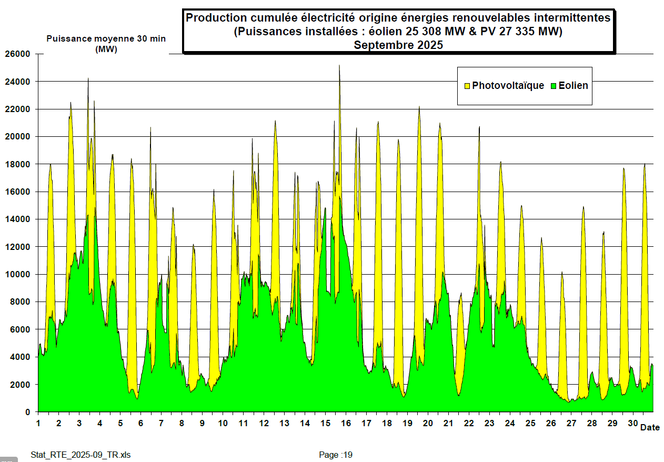Select the Photovoltaïque legend label
664x462 pixels.
(508, 86)
